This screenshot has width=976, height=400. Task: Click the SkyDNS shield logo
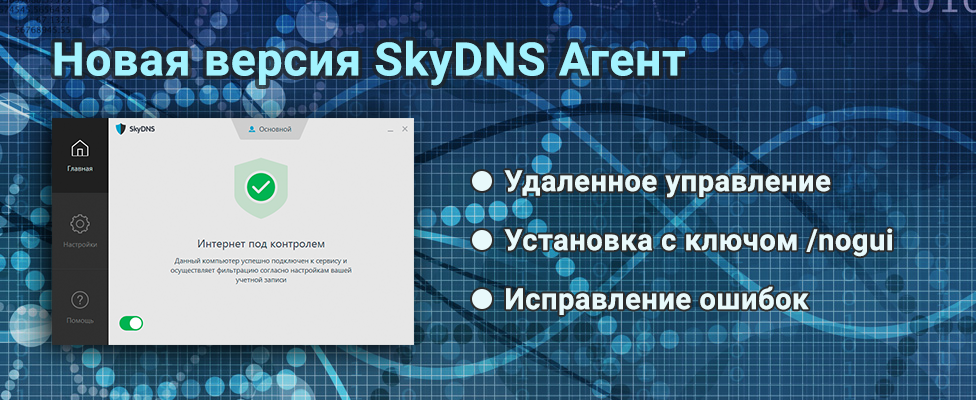tap(121, 129)
